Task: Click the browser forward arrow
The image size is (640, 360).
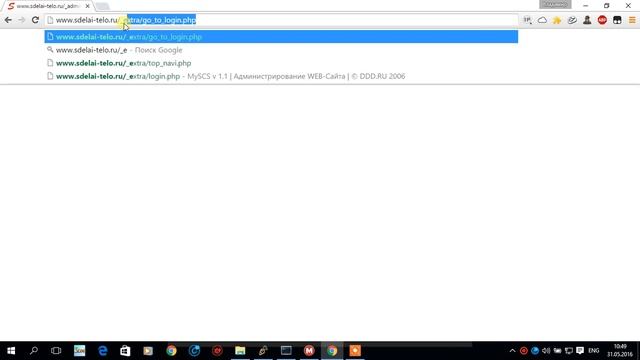Action: point(21,20)
